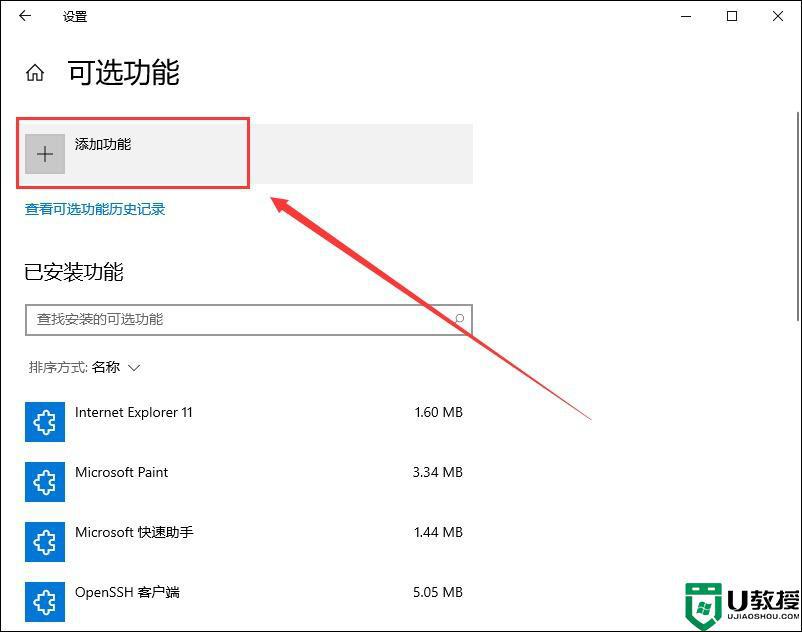802x632 pixels.
Task: Go to Settings home via house icon
Action: point(35,73)
